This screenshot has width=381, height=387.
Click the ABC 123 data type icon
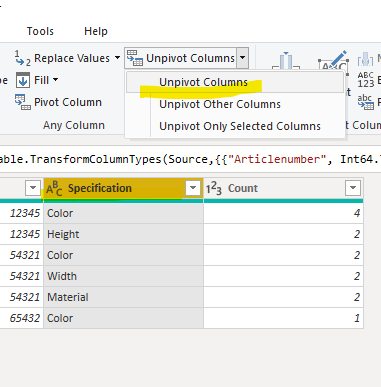point(366,80)
